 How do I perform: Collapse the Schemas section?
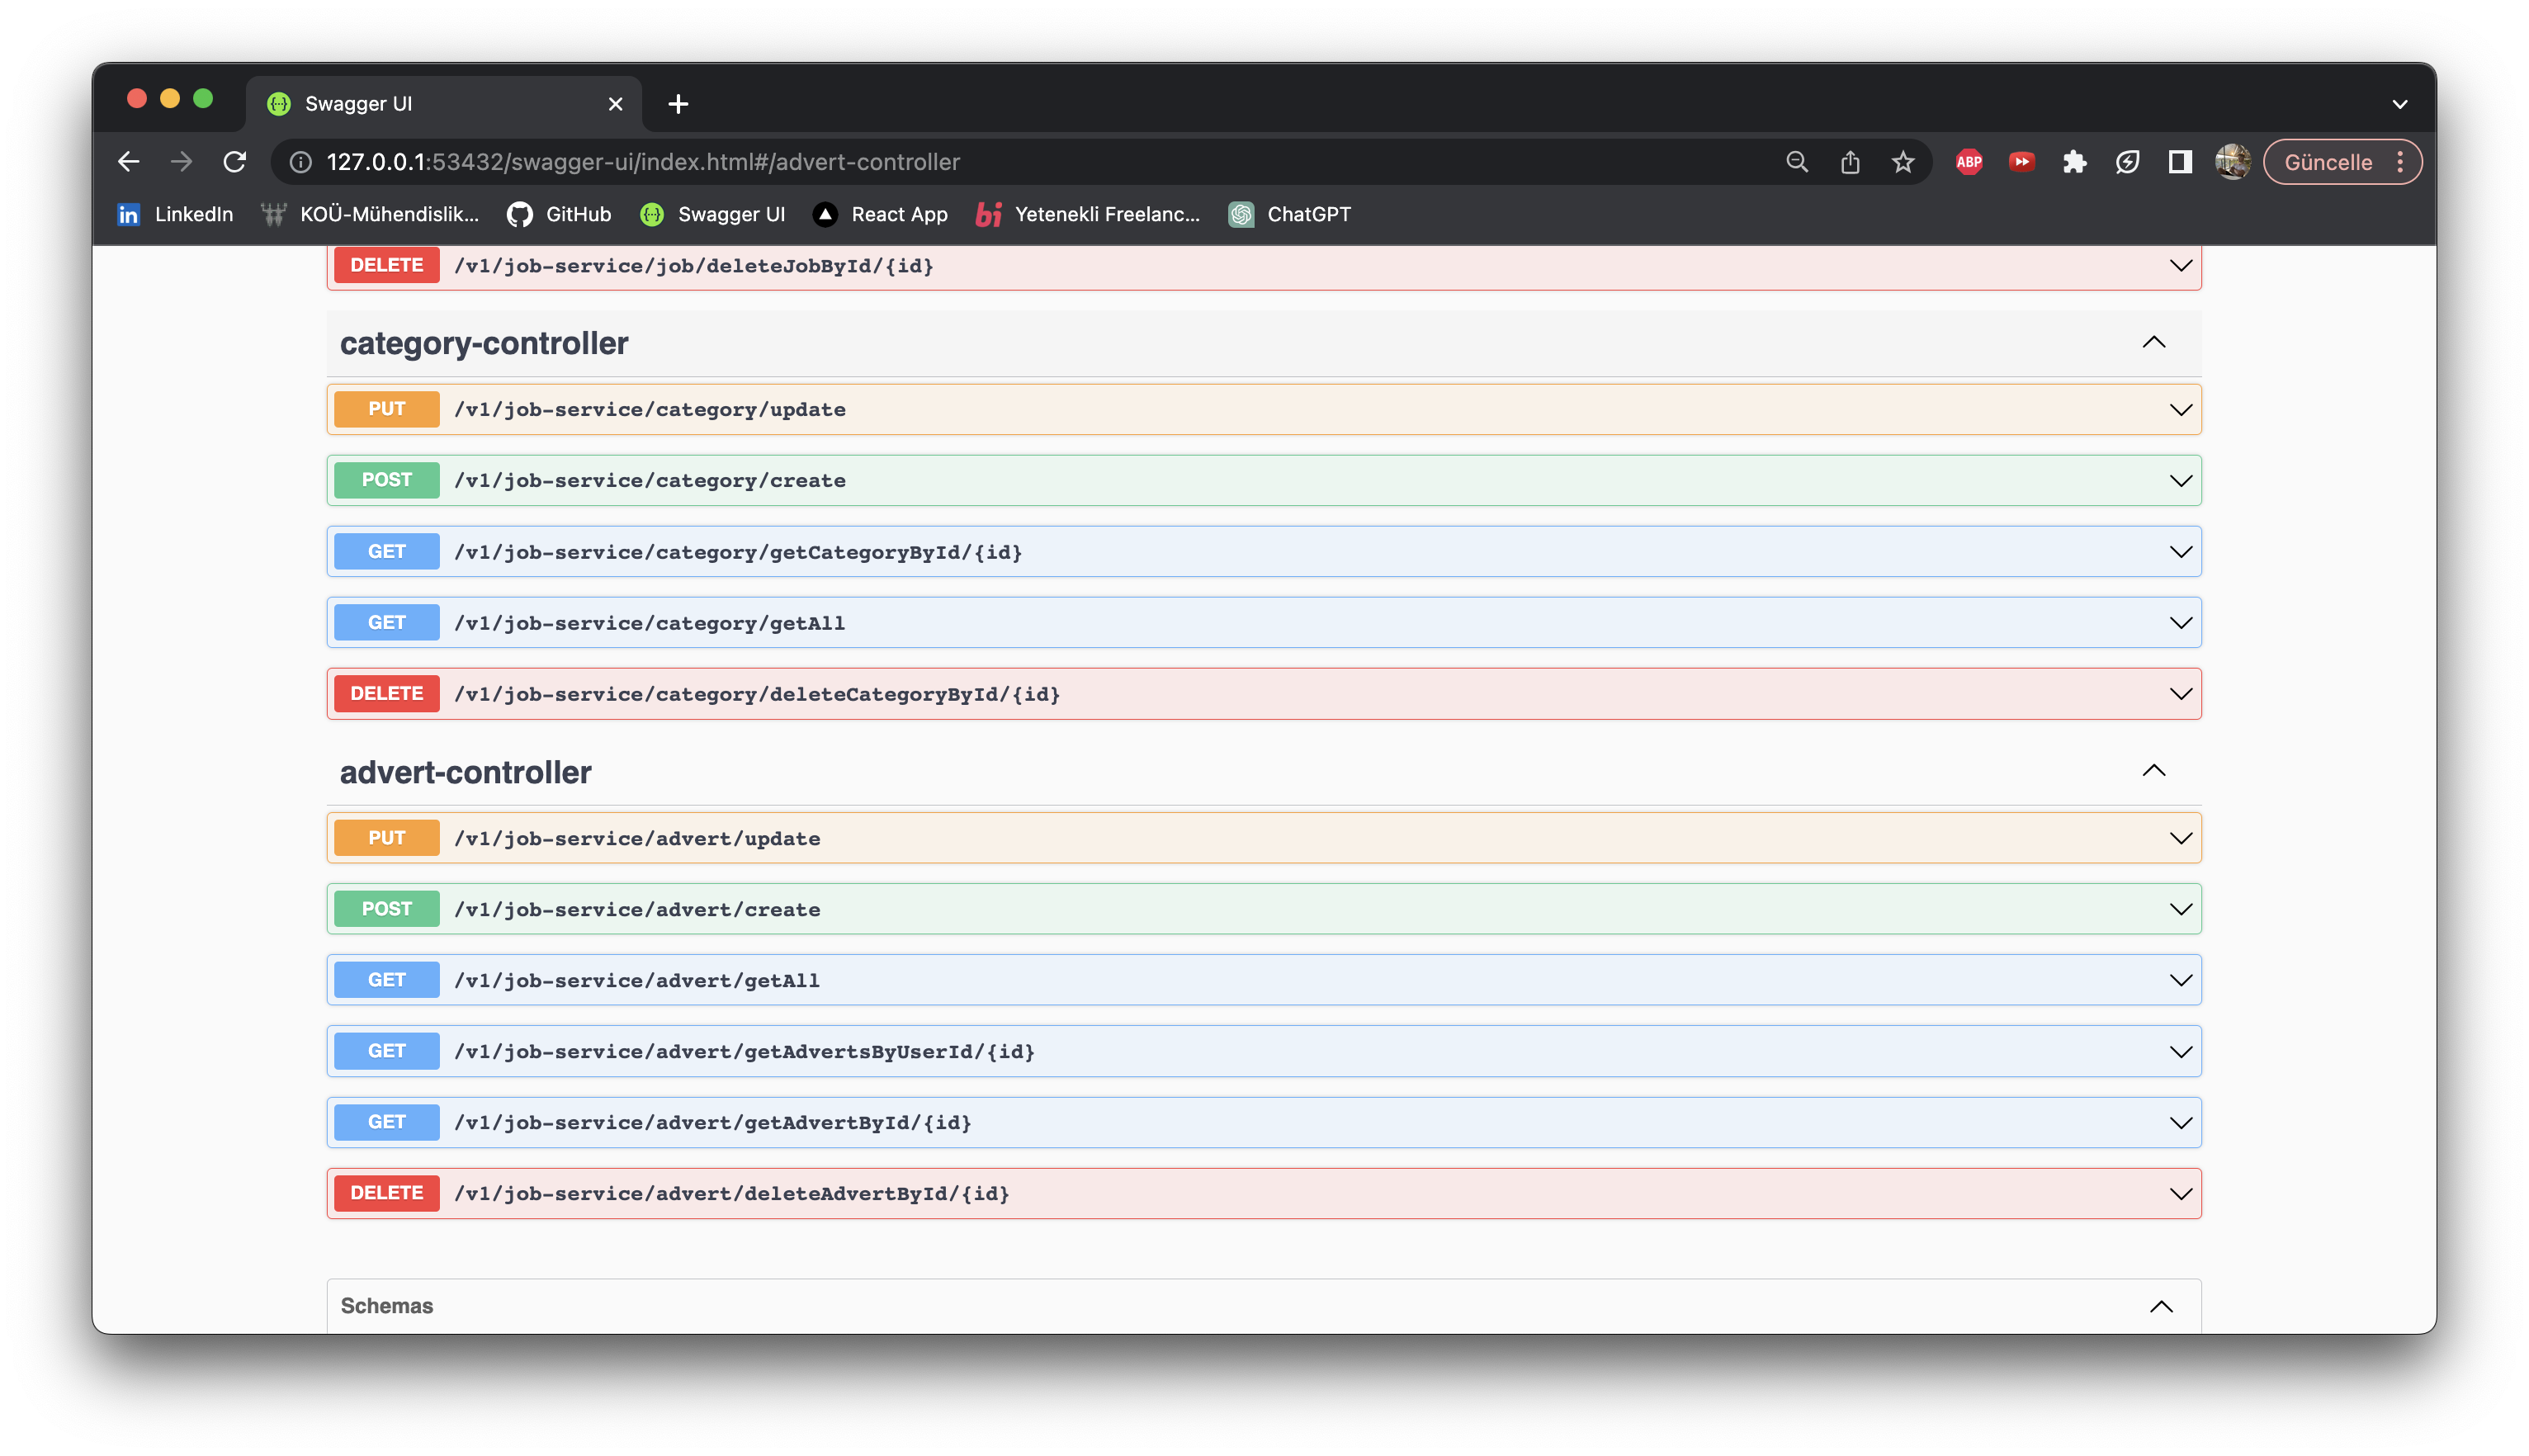click(x=2161, y=1306)
